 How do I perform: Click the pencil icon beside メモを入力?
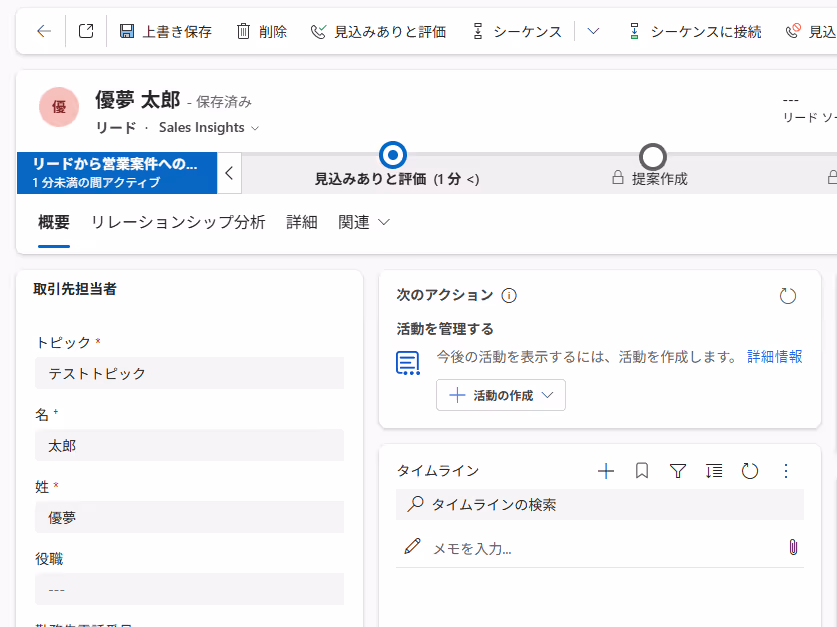click(412, 546)
